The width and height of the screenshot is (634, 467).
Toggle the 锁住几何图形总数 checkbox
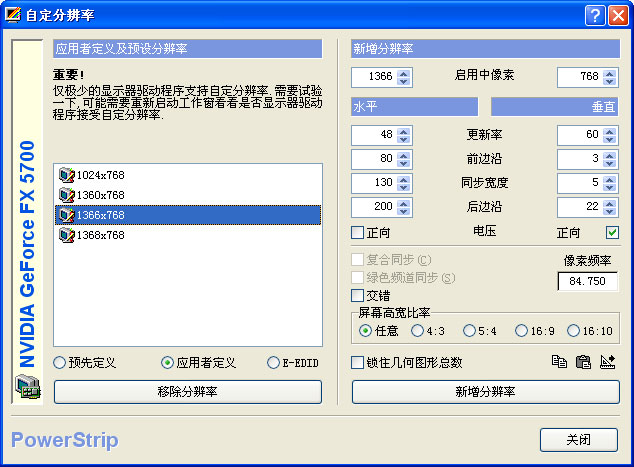tap(358, 362)
